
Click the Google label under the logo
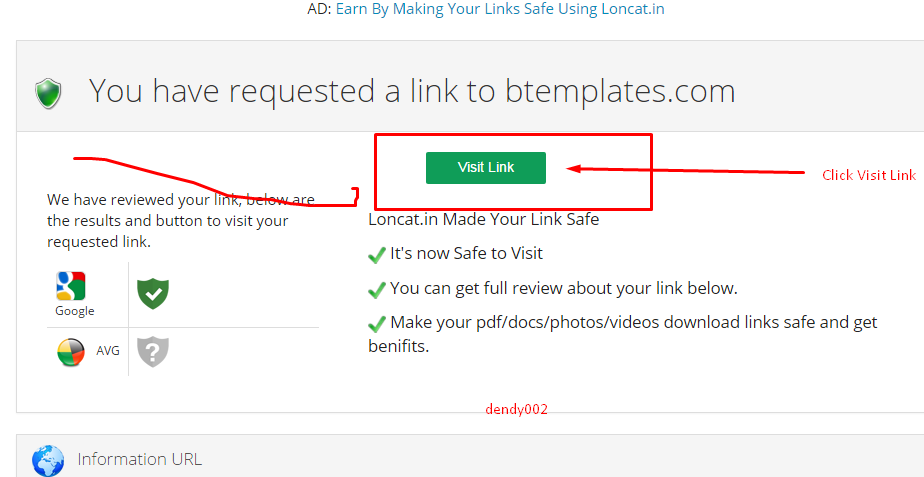click(75, 311)
